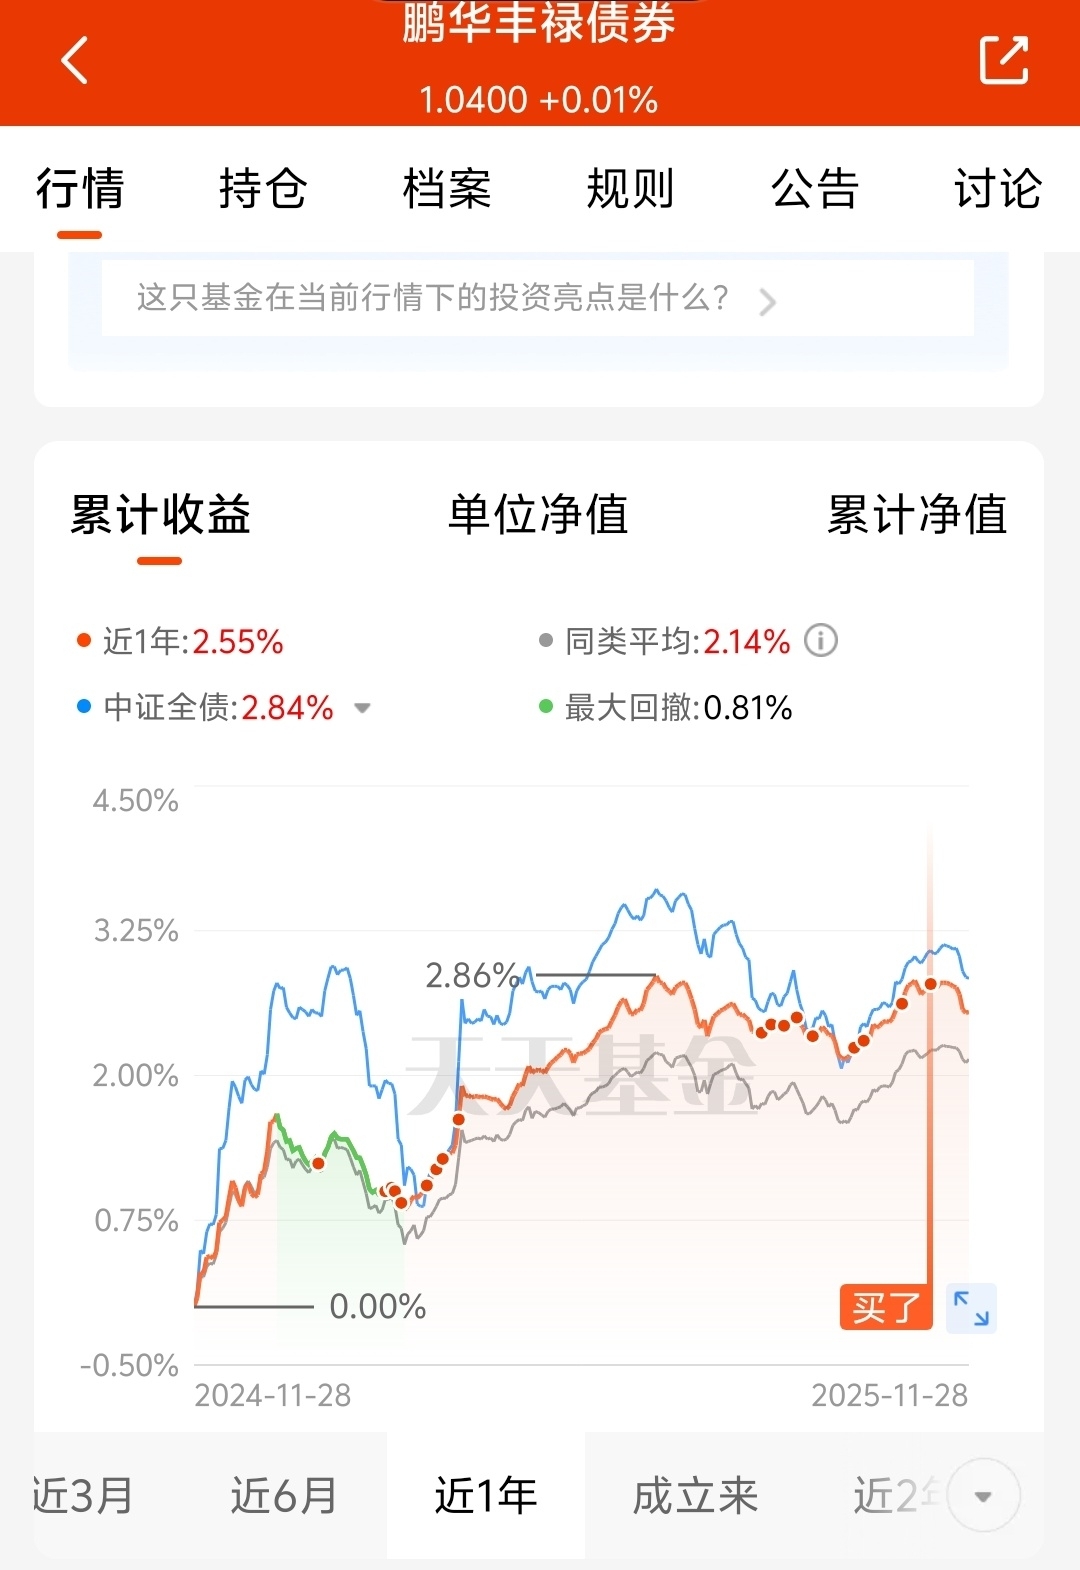Image resolution: width=1080 pixels, height=1570 pixels.
Task: Open the 中证全债 benchmark dropdown arrow
Action: [x=363, y=708]
